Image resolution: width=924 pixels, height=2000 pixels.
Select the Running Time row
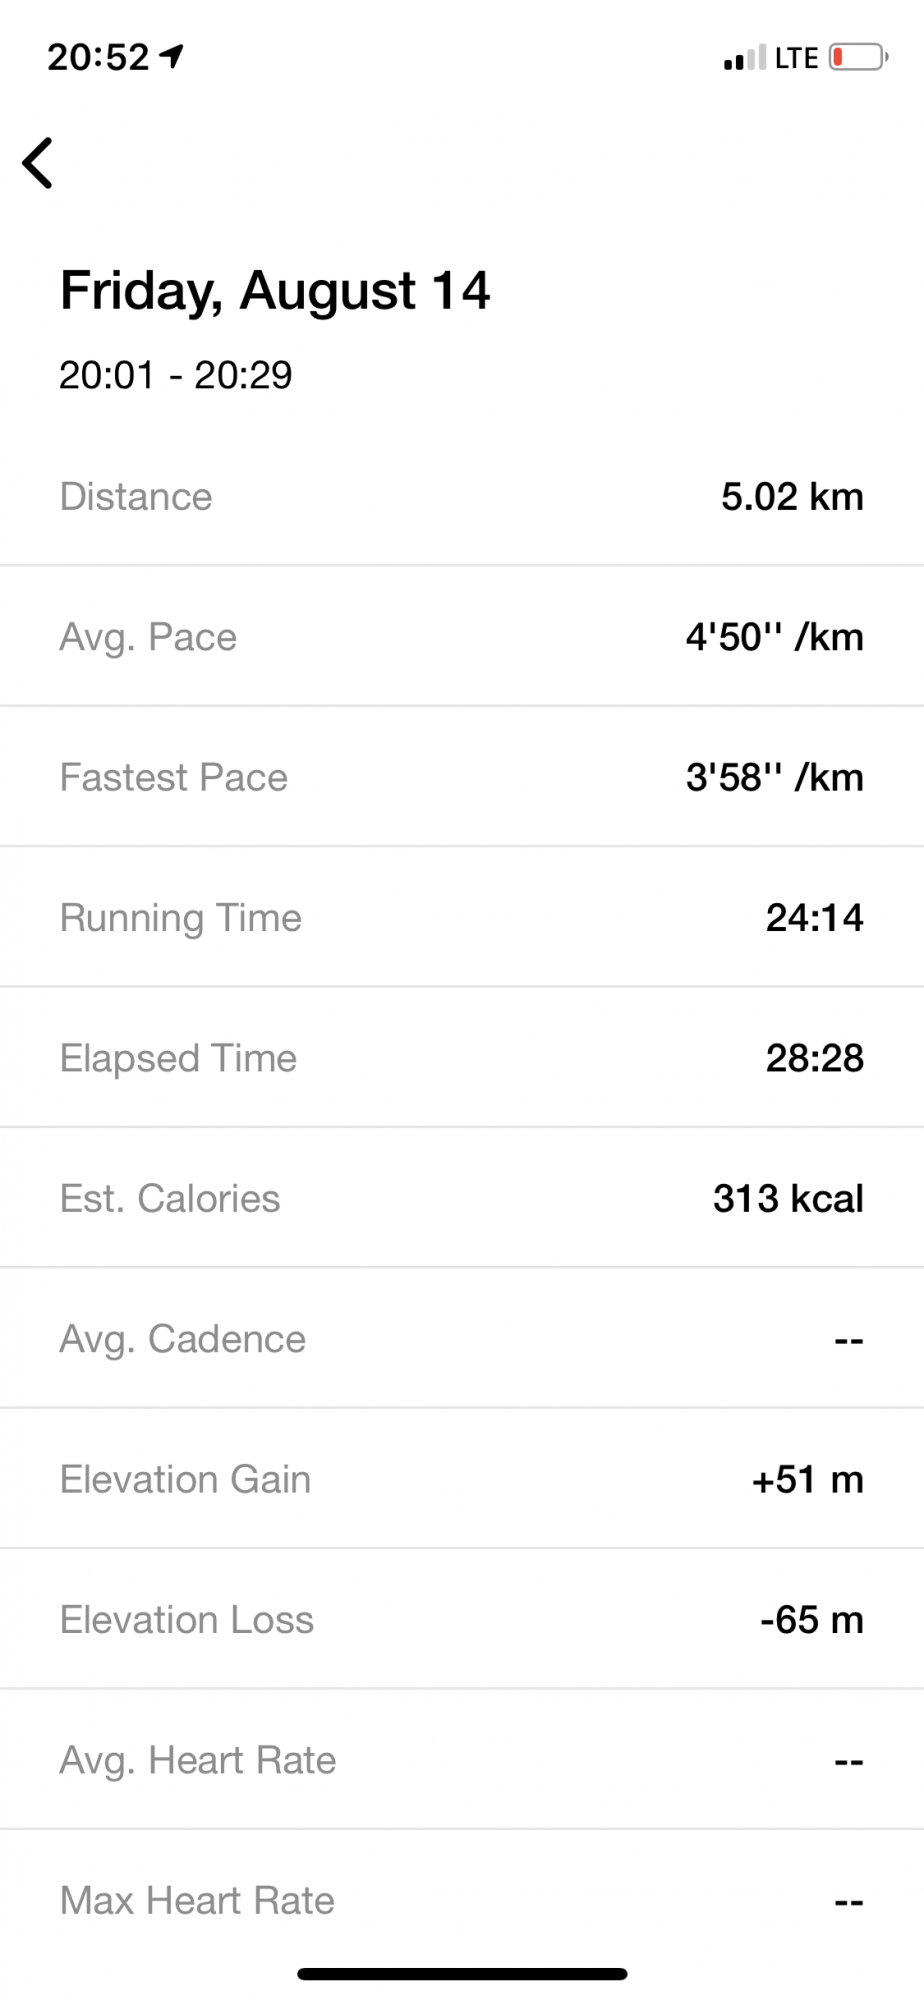point(462,918)
